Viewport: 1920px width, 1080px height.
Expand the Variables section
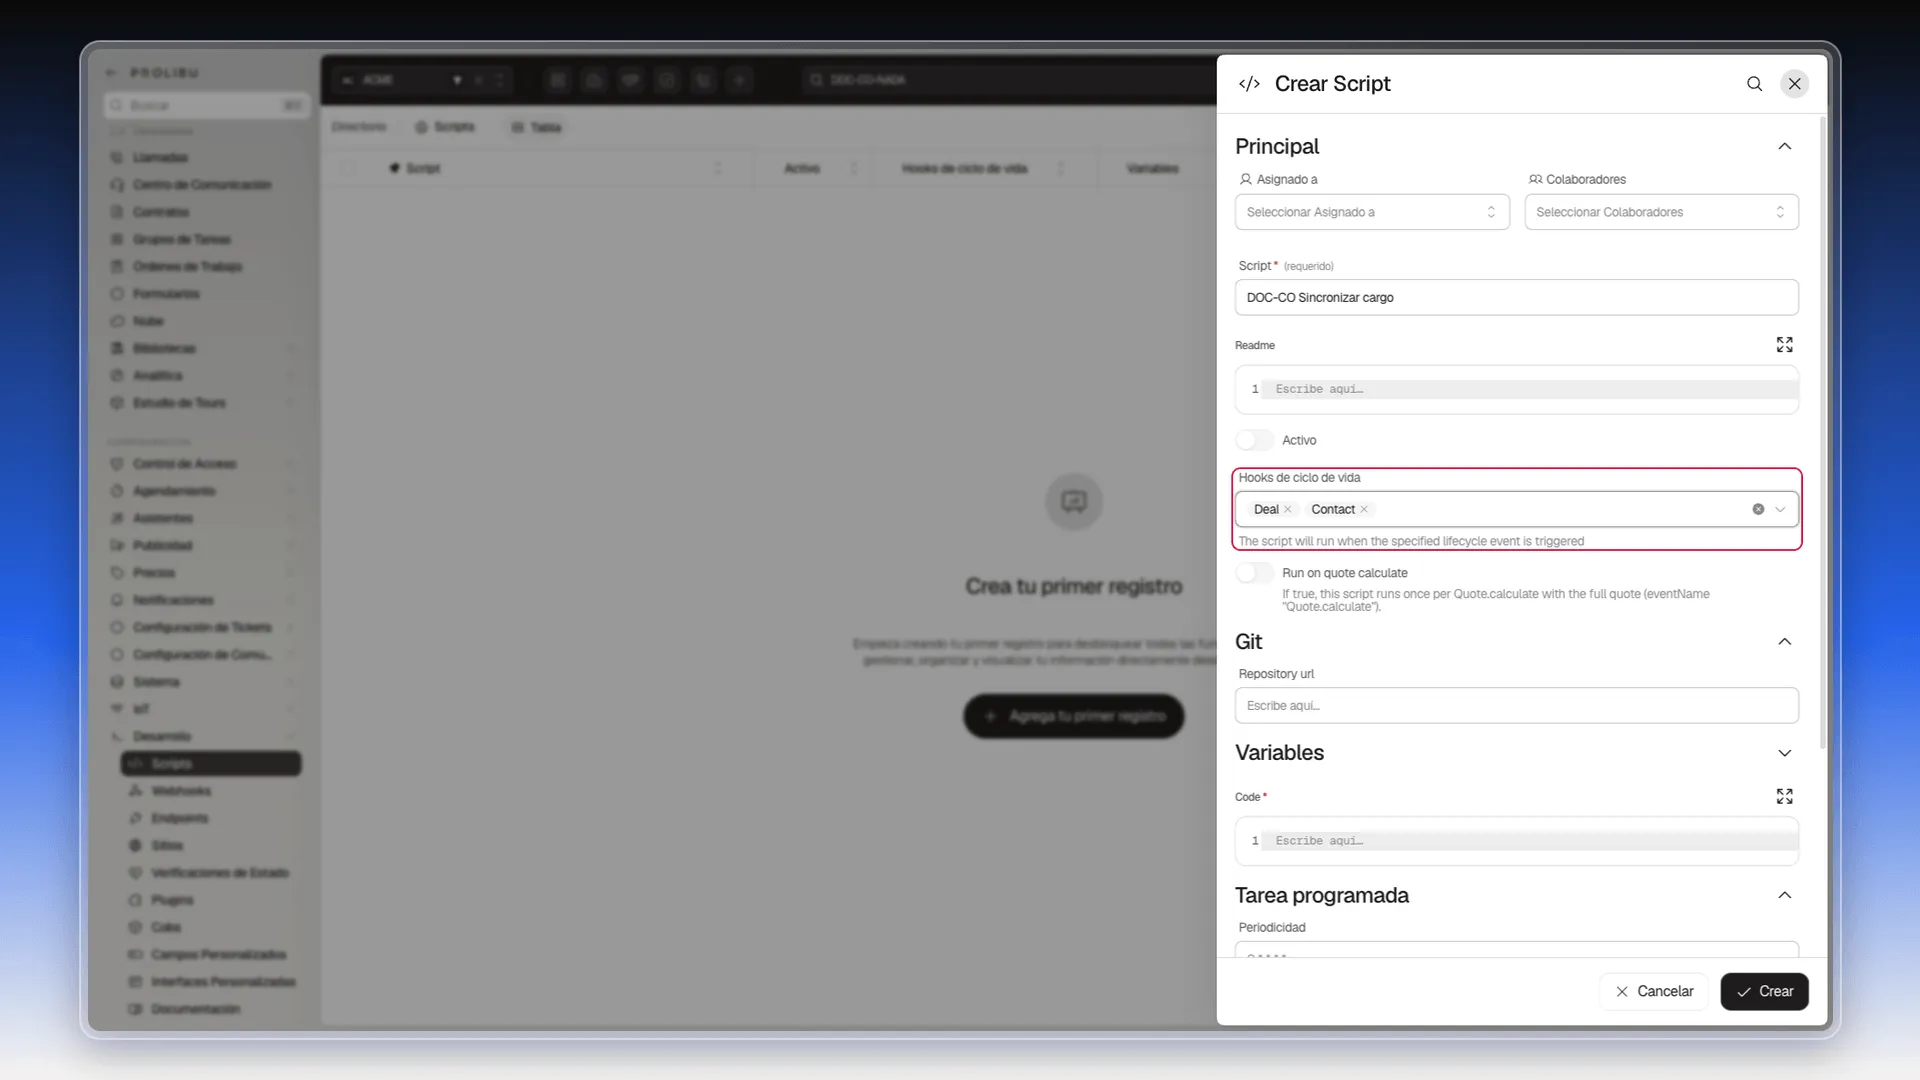1784,753
